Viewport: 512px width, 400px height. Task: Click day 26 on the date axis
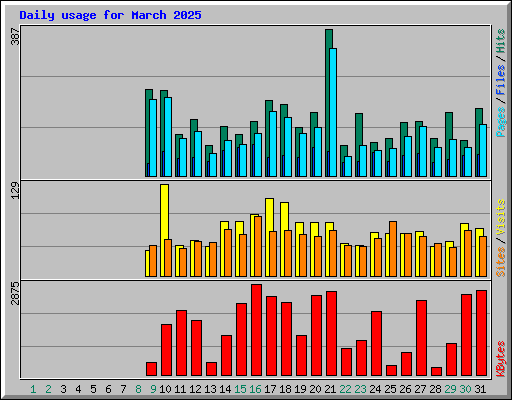tap(405, 389)
